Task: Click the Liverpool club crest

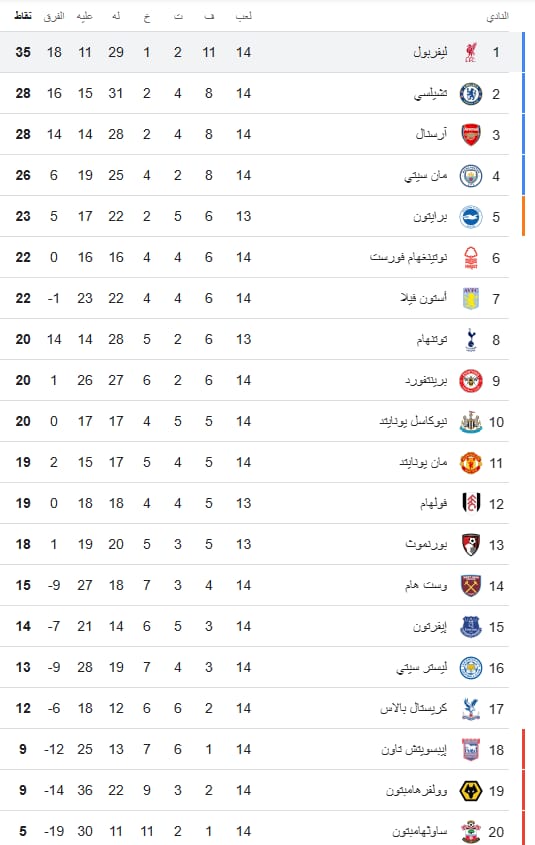Action: (471, 52)
